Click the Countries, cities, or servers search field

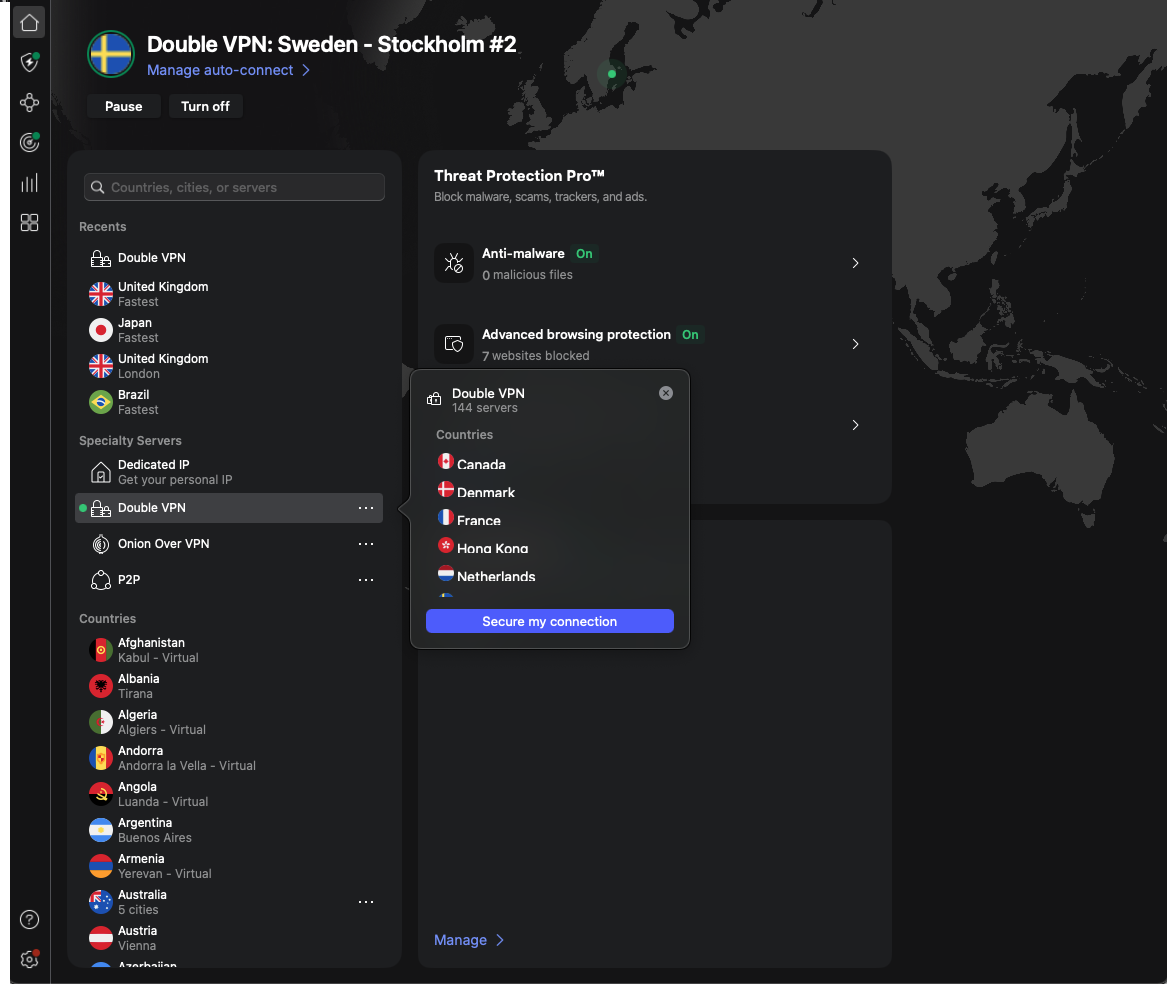tap(234, 188)
